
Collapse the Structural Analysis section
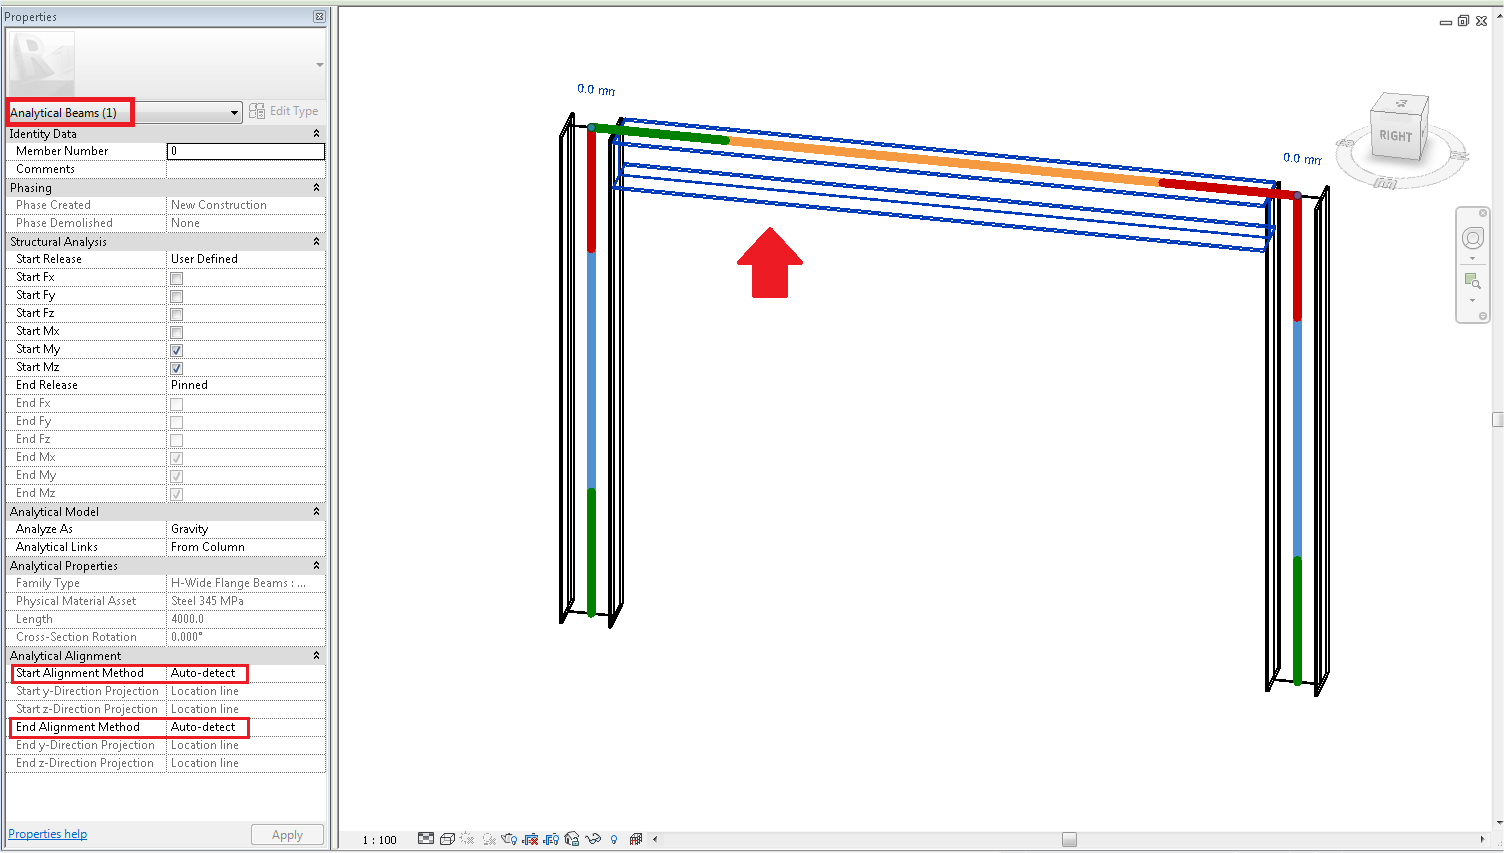pos(316,241)
